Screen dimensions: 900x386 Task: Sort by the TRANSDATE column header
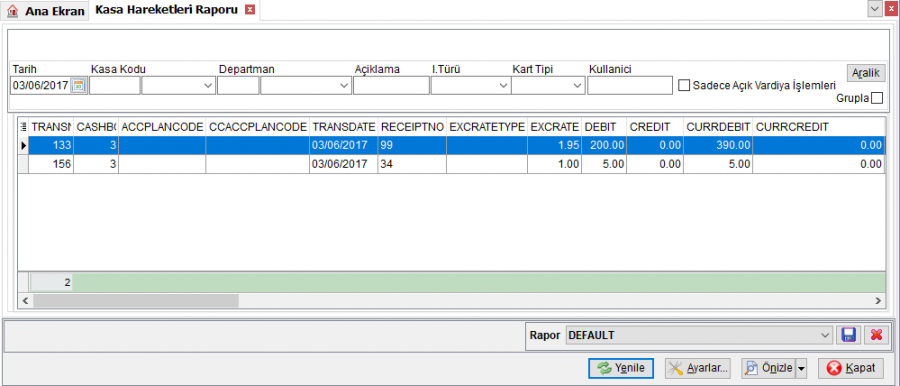pos(343,126)
